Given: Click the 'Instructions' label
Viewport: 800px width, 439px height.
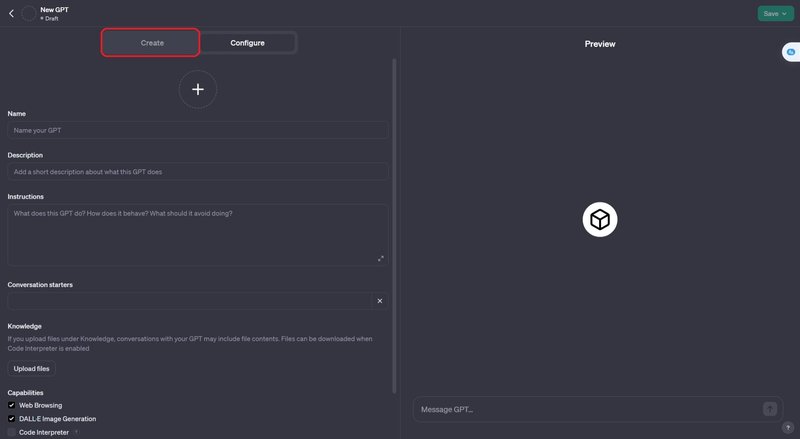Looking at the screenshot, I should (26, 197).
